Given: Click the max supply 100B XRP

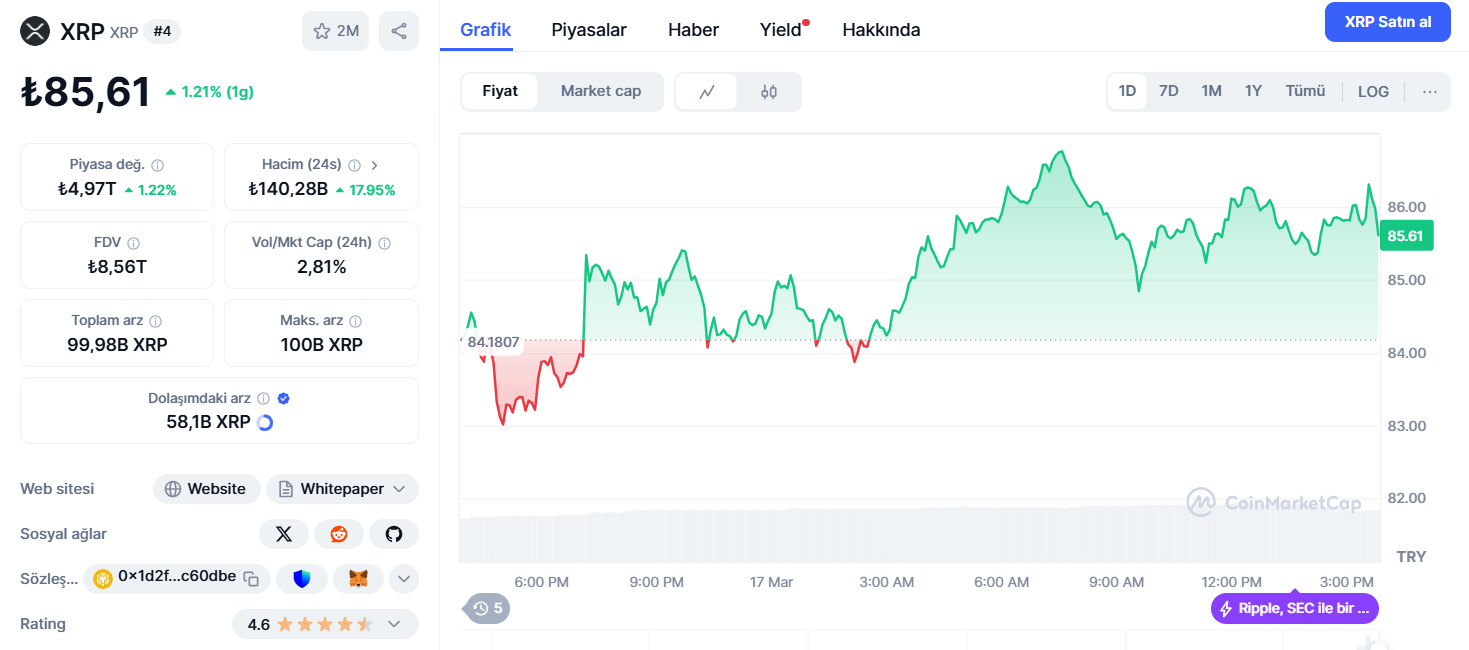Looking at the screenshot, I should click(322, 345).
